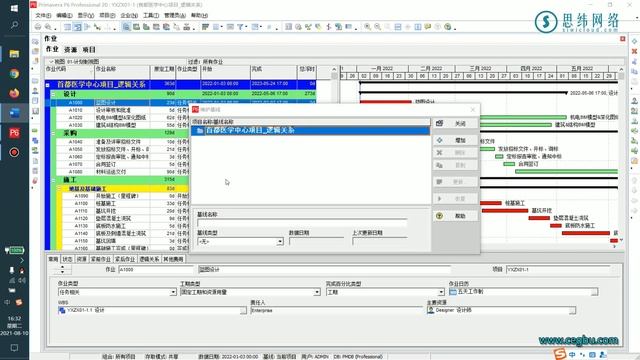Click the columns icon in toolbar

pyautogui.click(x=216, y=27)
